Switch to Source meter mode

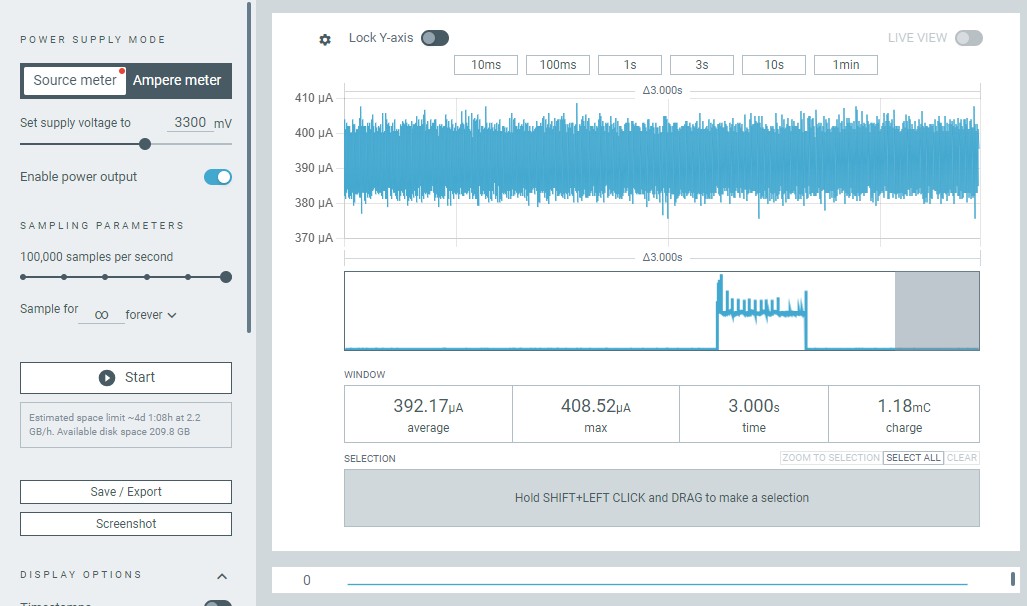pyautogui.click(x=75, y=81)
